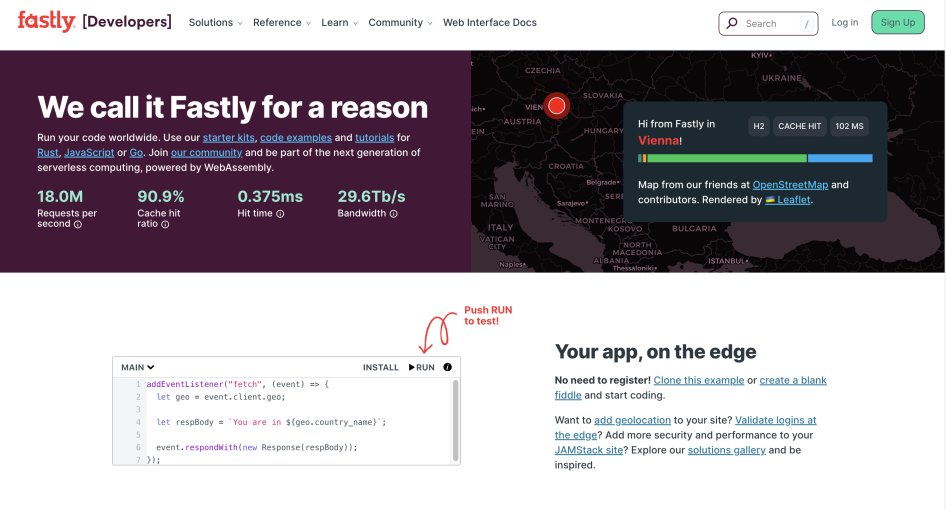This screenshot has height=510, width=946.
Task: Open info icon for Requests per second
Action: (78, 224)
